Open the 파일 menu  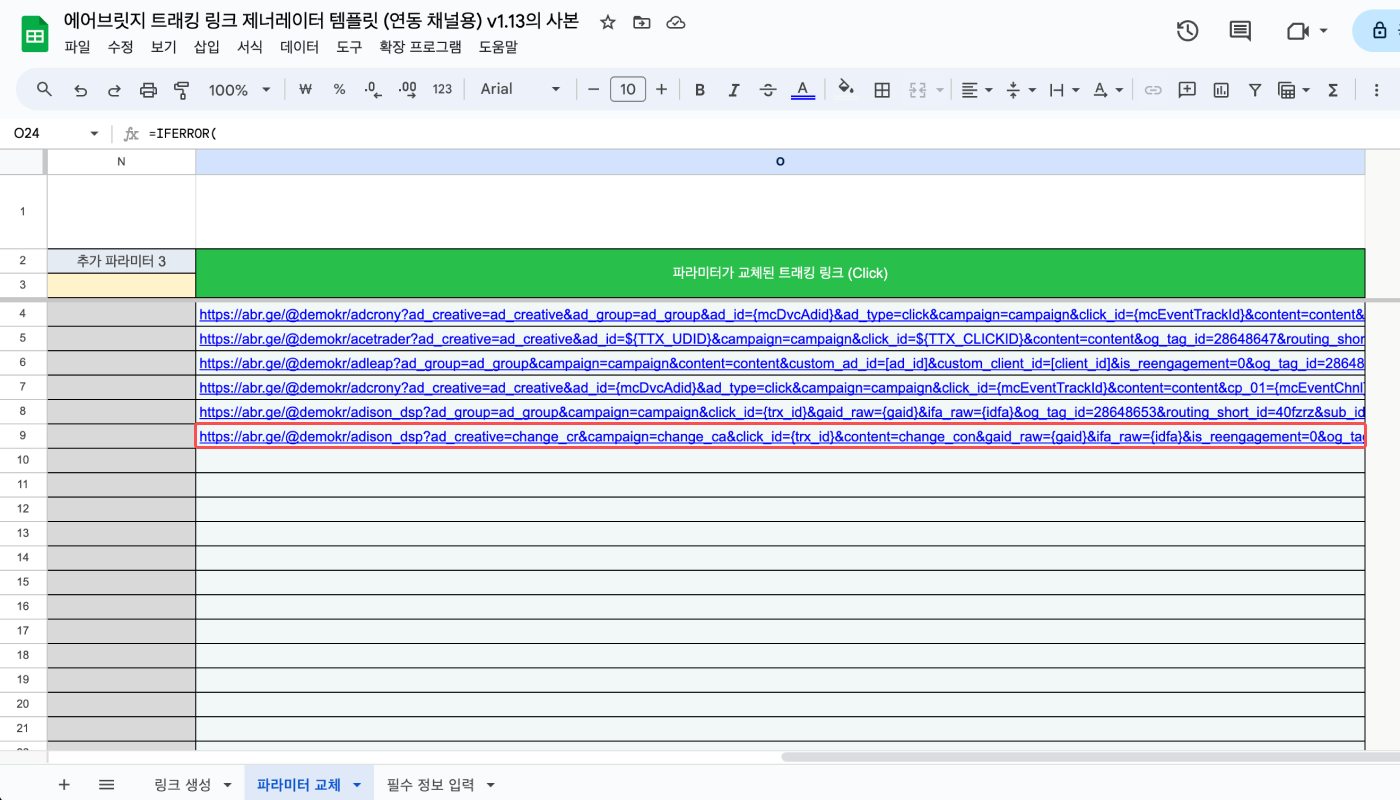tap(77, 47)
